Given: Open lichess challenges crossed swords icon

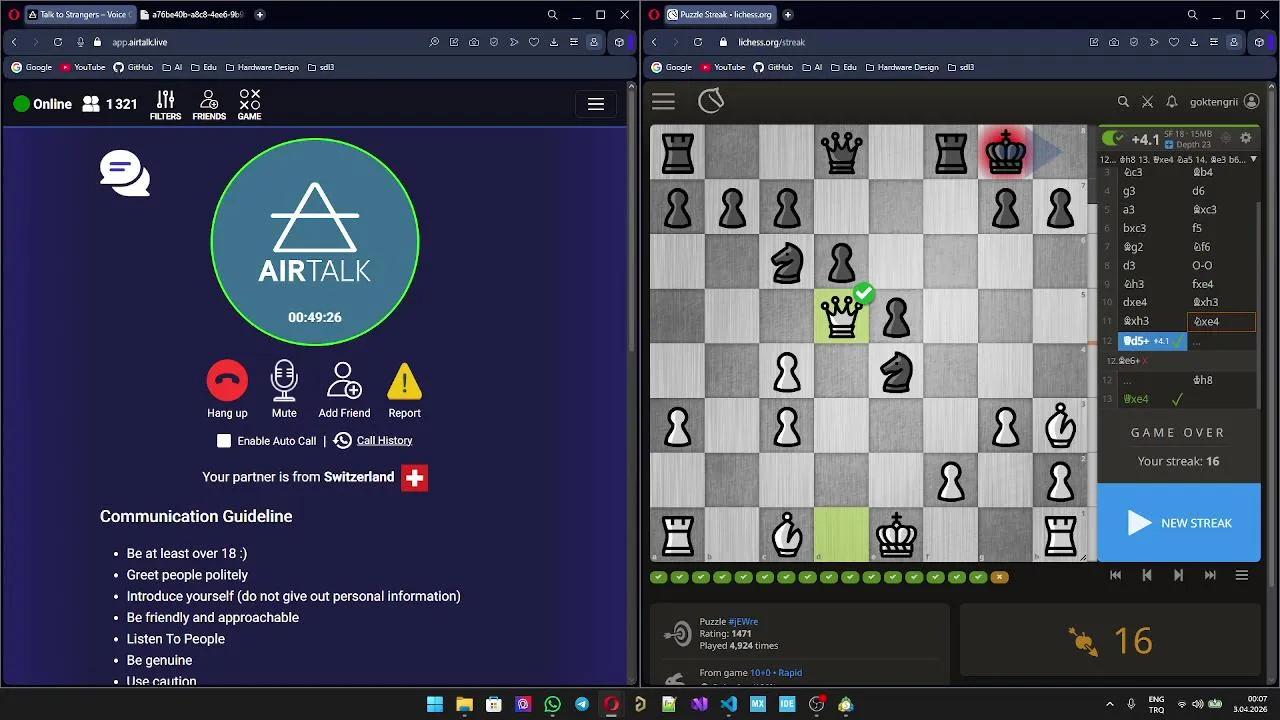Looking at the screenshot, I should point(1148,102).
